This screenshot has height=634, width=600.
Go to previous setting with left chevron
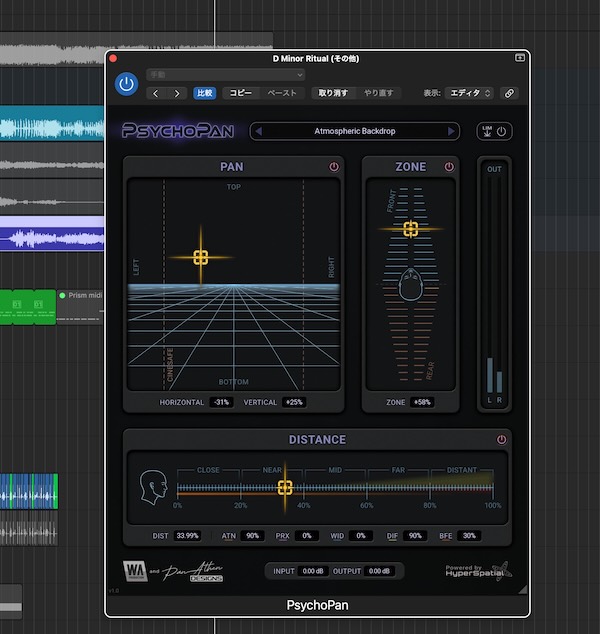[x=156, y=93]
